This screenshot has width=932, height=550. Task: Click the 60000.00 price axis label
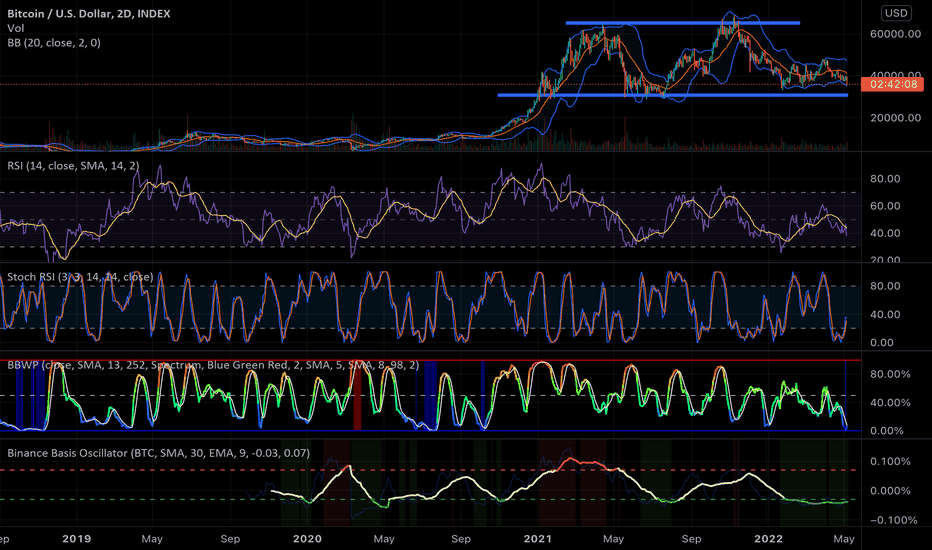click(x=895, y=34)
